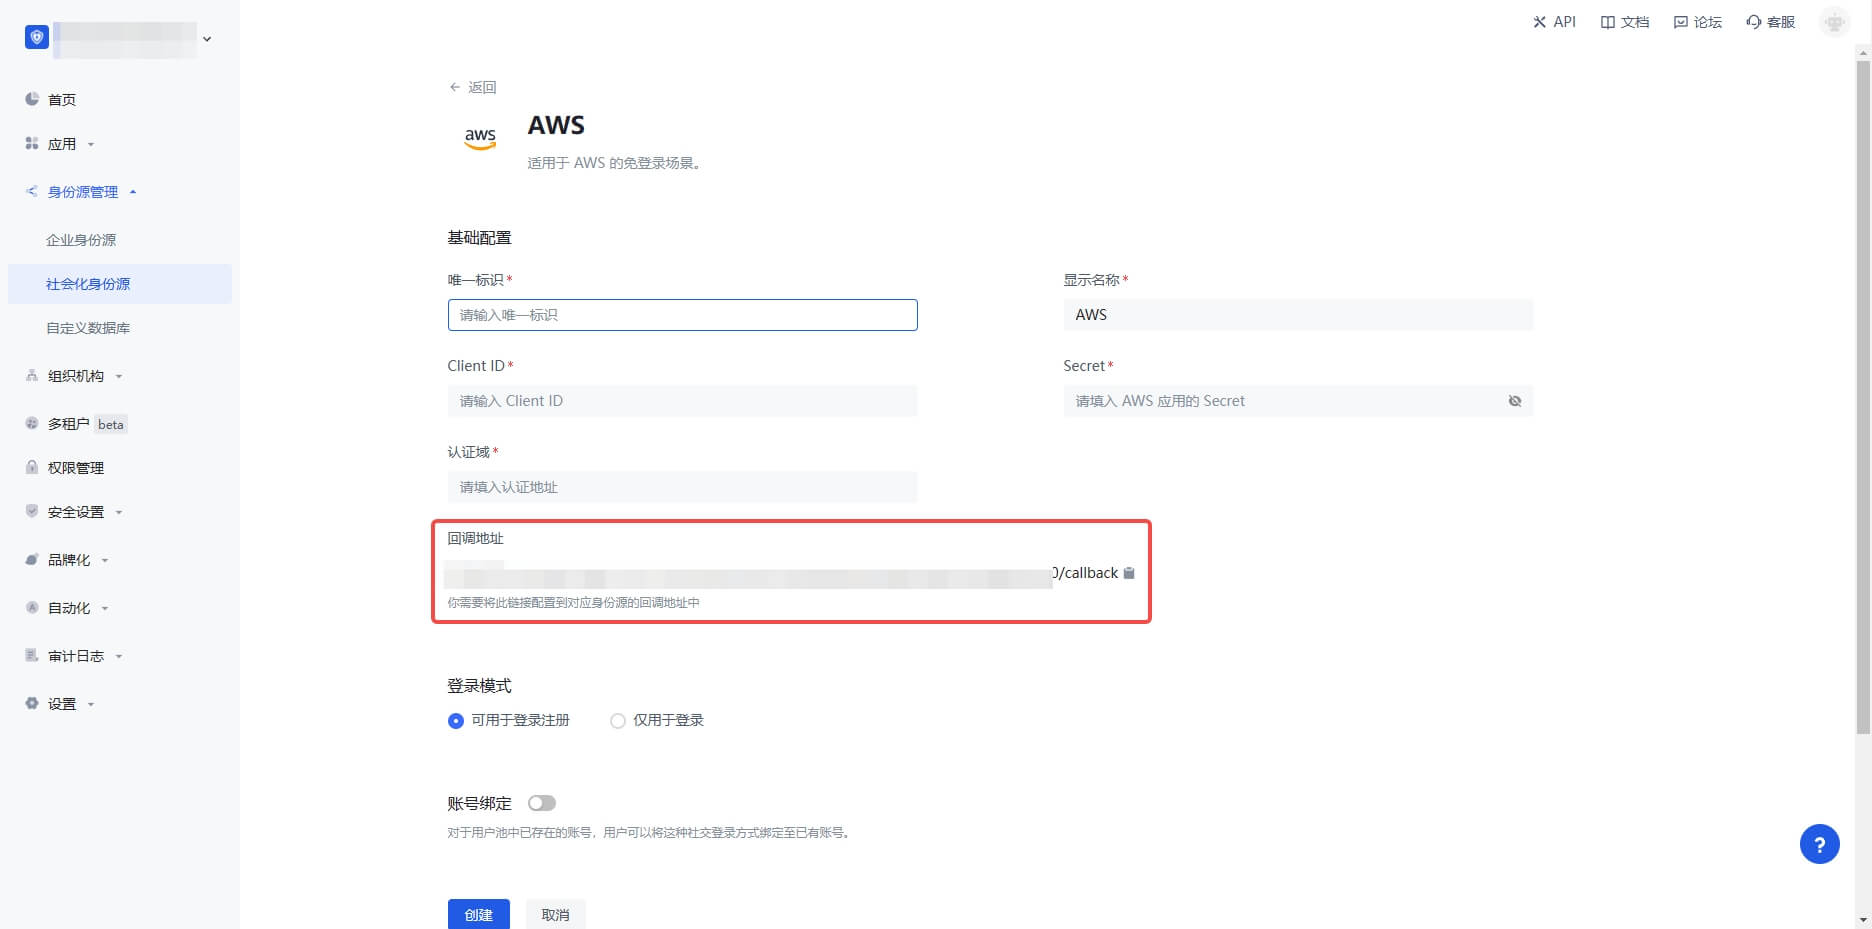Screen dimensions: 1872x929
Task: Open 自定义数据库 sidebar item
Action: click(x=88, y=328)
